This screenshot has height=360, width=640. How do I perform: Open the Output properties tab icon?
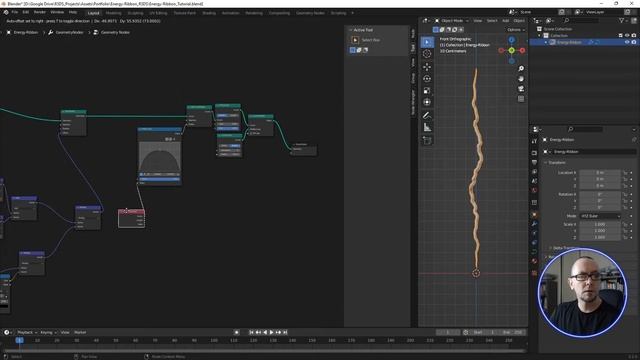(534, 162)
